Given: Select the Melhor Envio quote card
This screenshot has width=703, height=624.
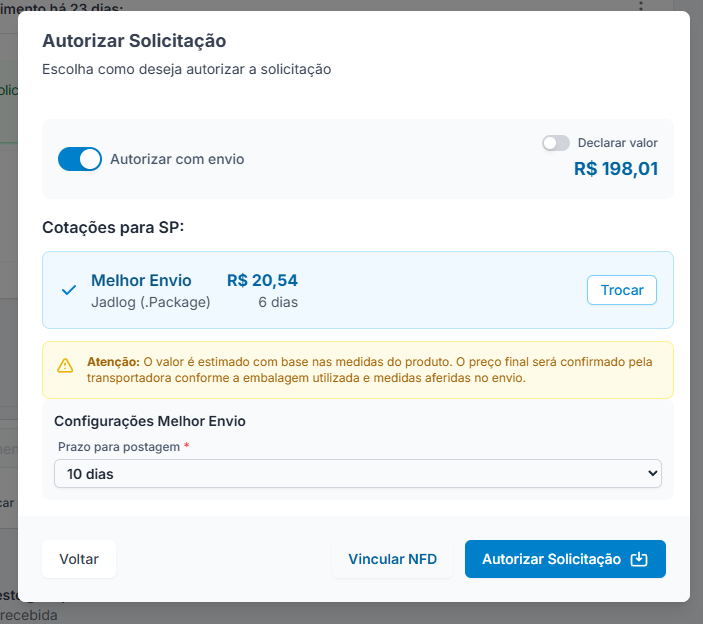Looking at the screenshot, I should [358, 290].
